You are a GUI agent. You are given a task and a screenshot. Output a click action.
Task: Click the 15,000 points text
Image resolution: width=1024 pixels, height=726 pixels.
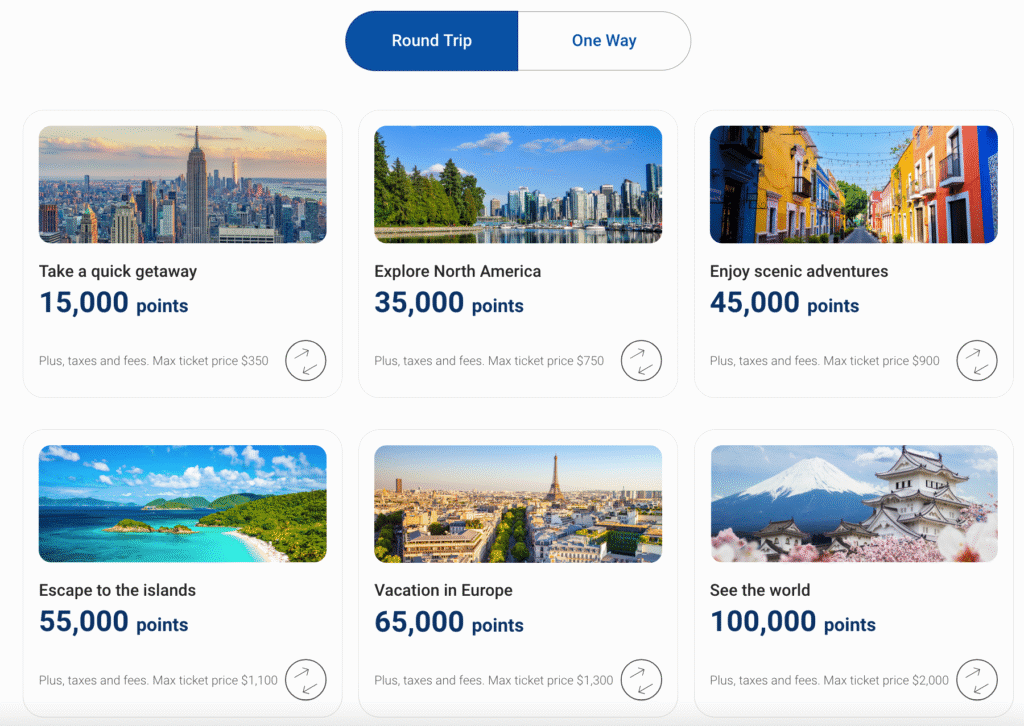point(113,304)
